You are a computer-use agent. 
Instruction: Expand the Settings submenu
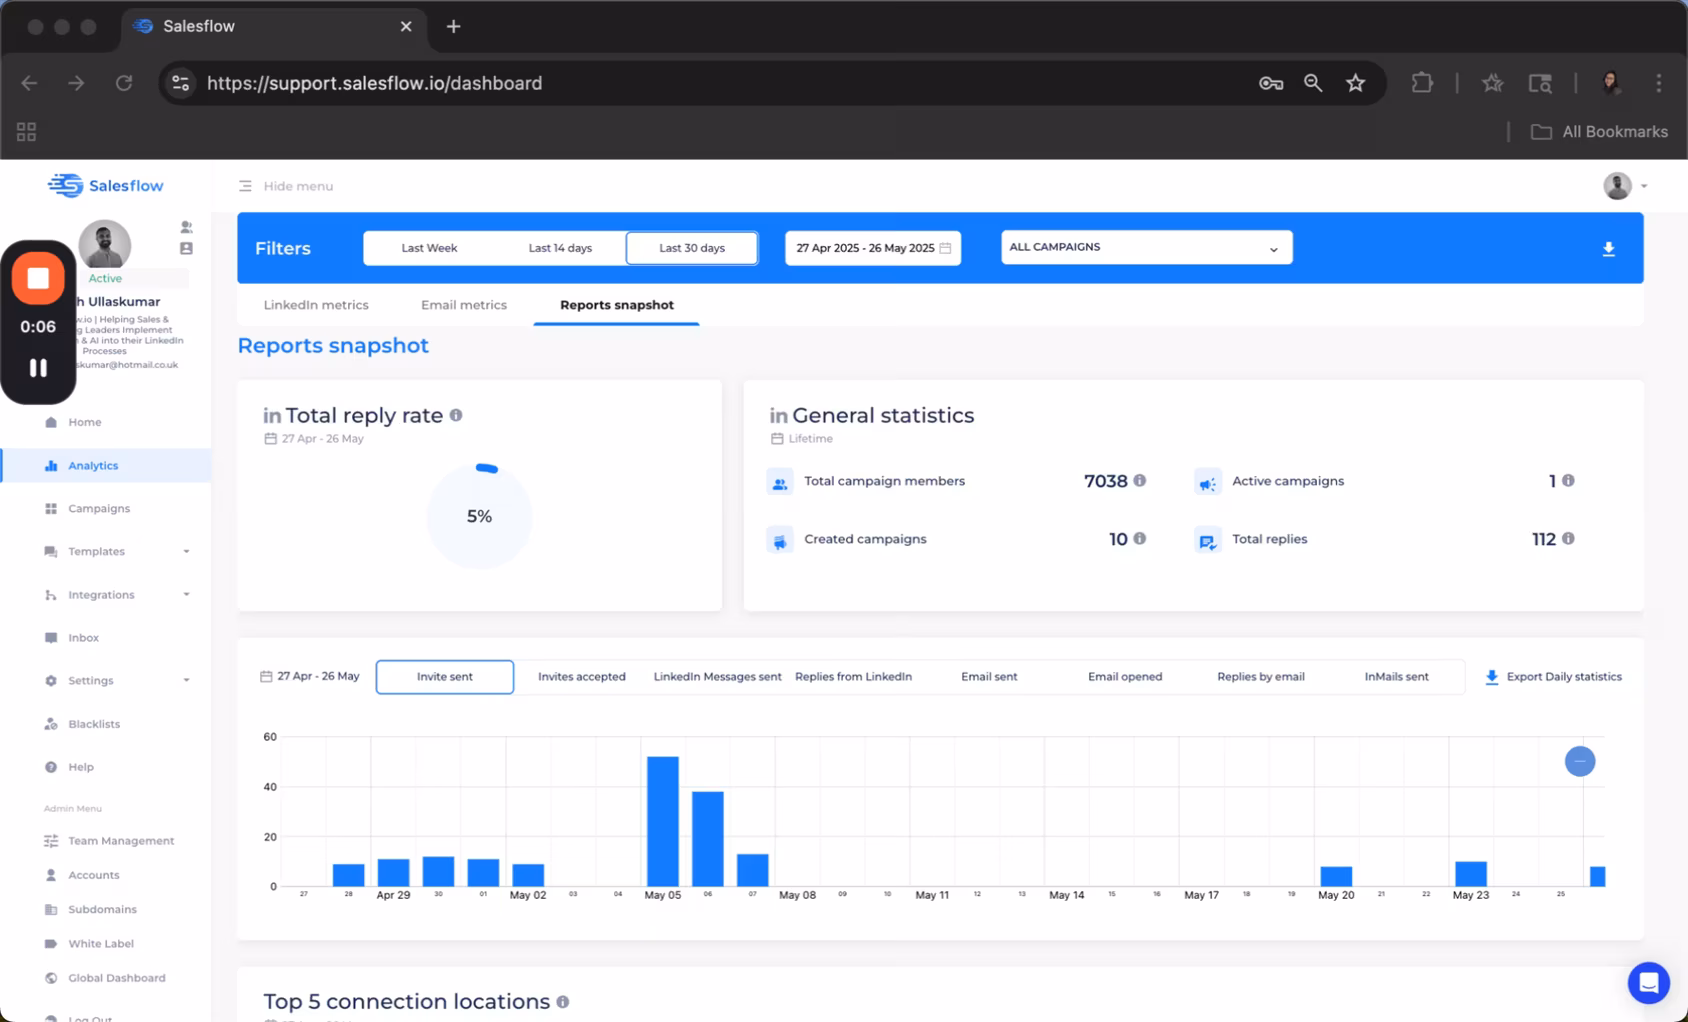point(186,680)
